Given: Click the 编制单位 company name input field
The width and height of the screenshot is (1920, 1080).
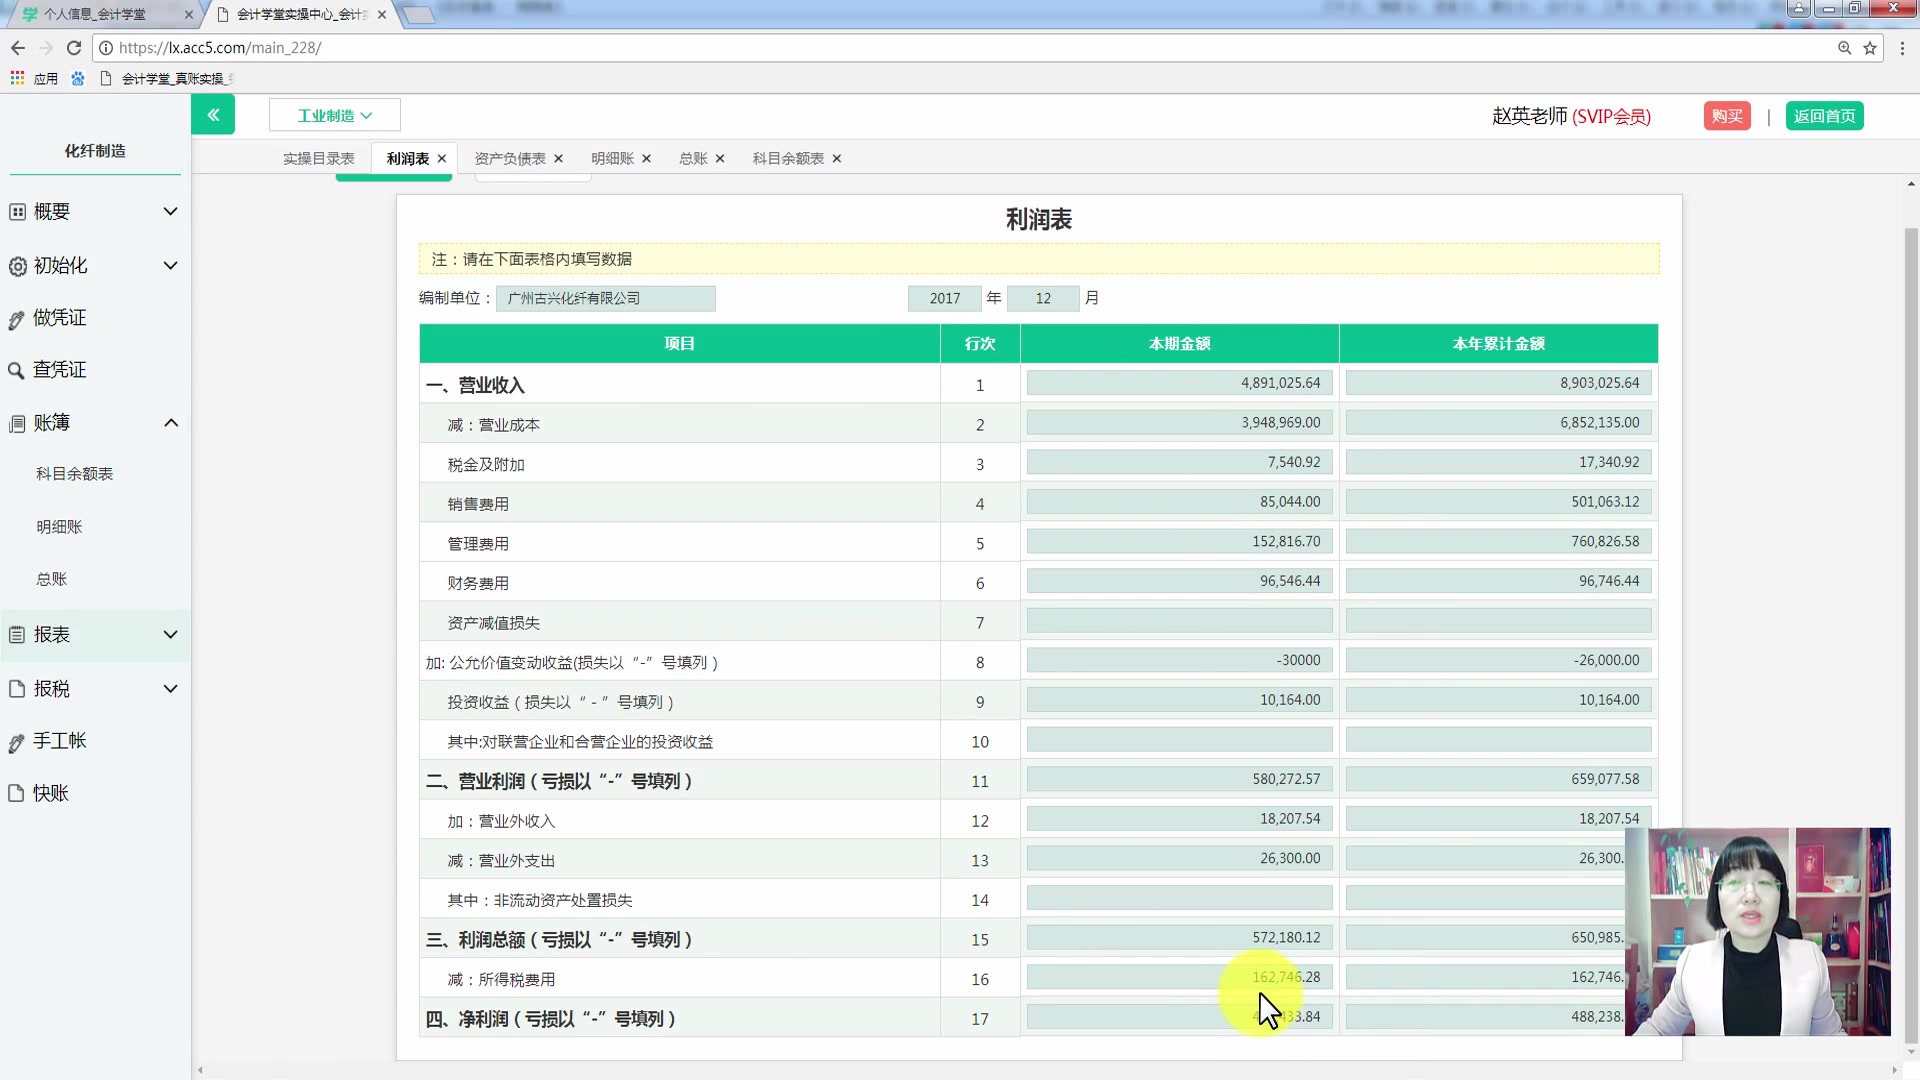Looking at the screenshot, I should (x=605, y=298).
